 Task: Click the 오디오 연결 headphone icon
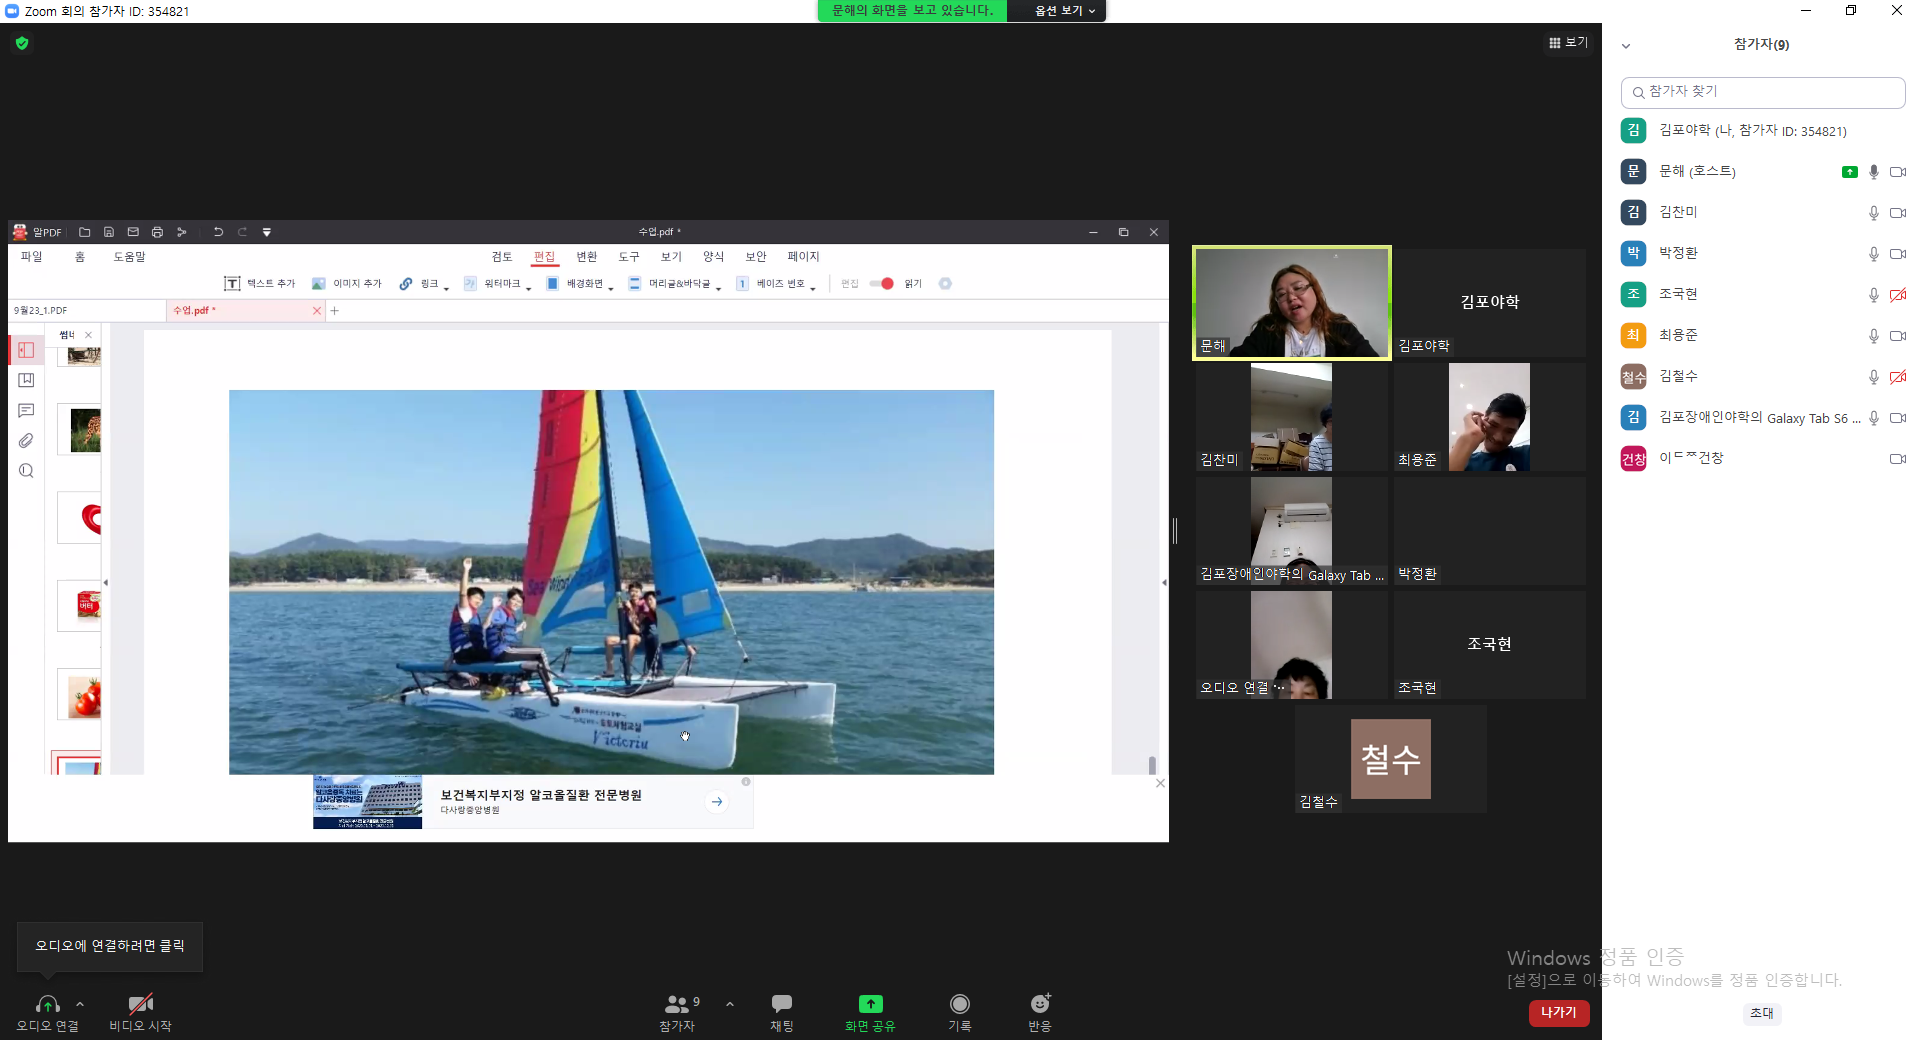coord(47,1004)
